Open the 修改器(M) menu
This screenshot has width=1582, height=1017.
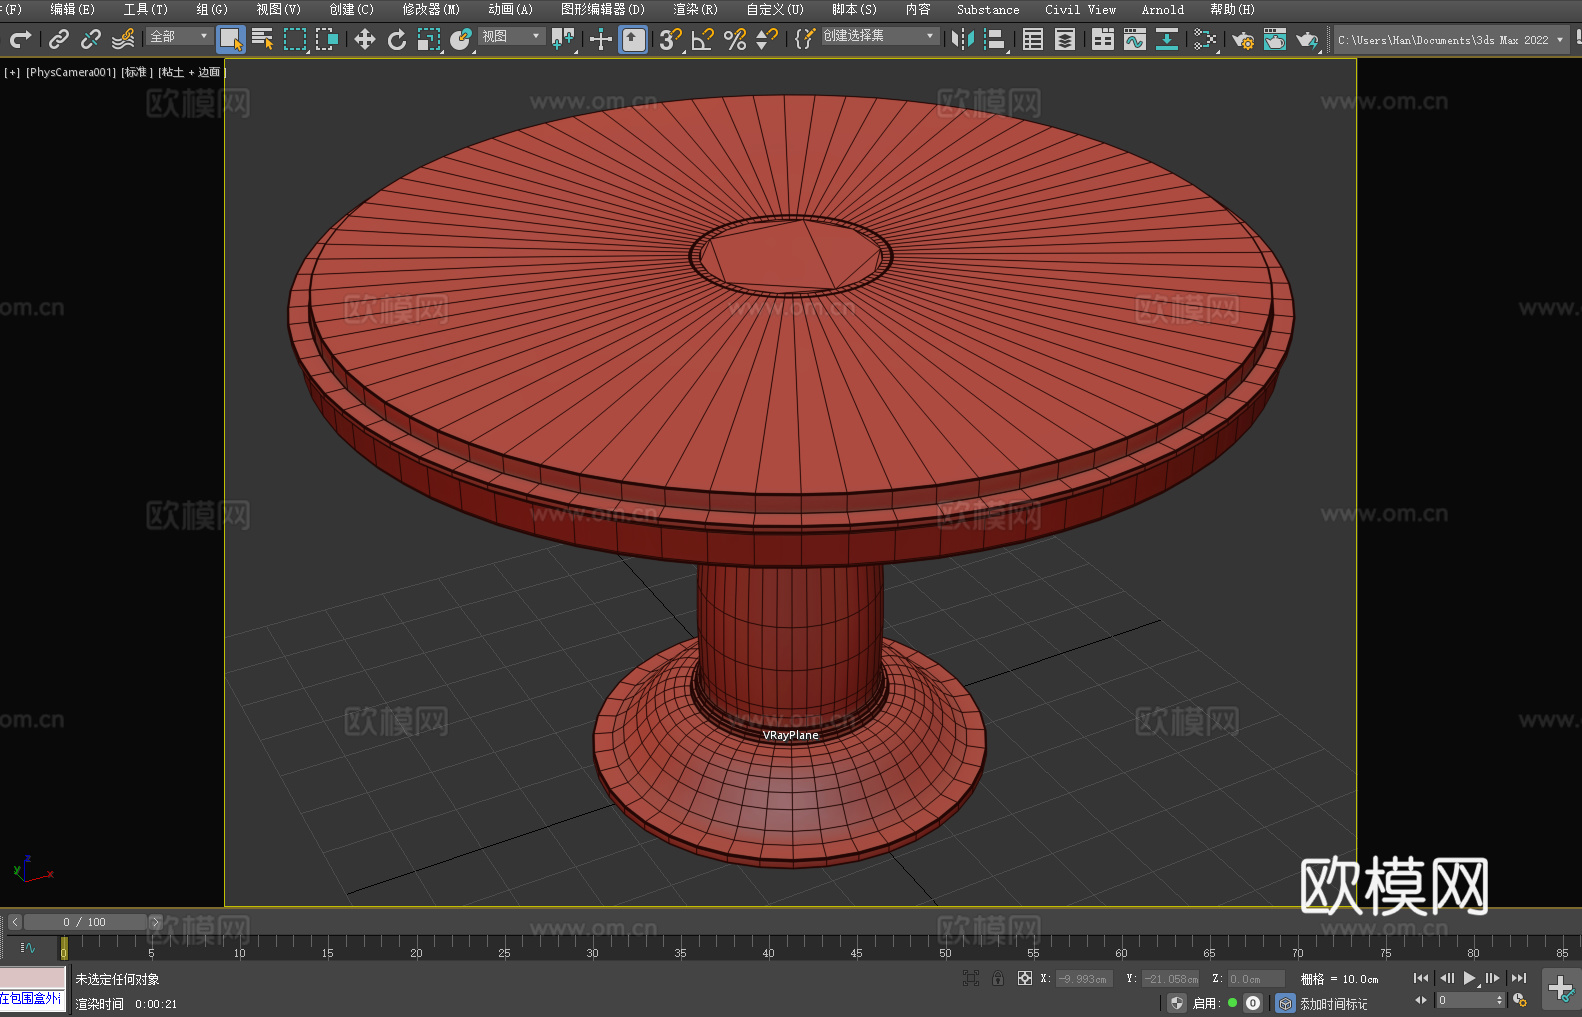coord(431,9)
